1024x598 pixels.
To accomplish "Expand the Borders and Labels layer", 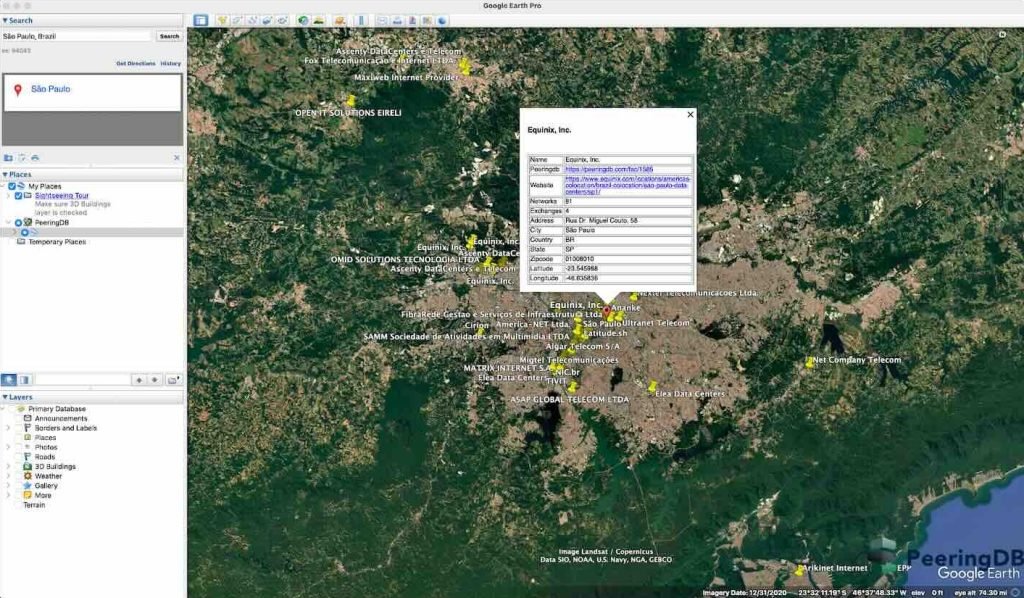I will (9, 428).
